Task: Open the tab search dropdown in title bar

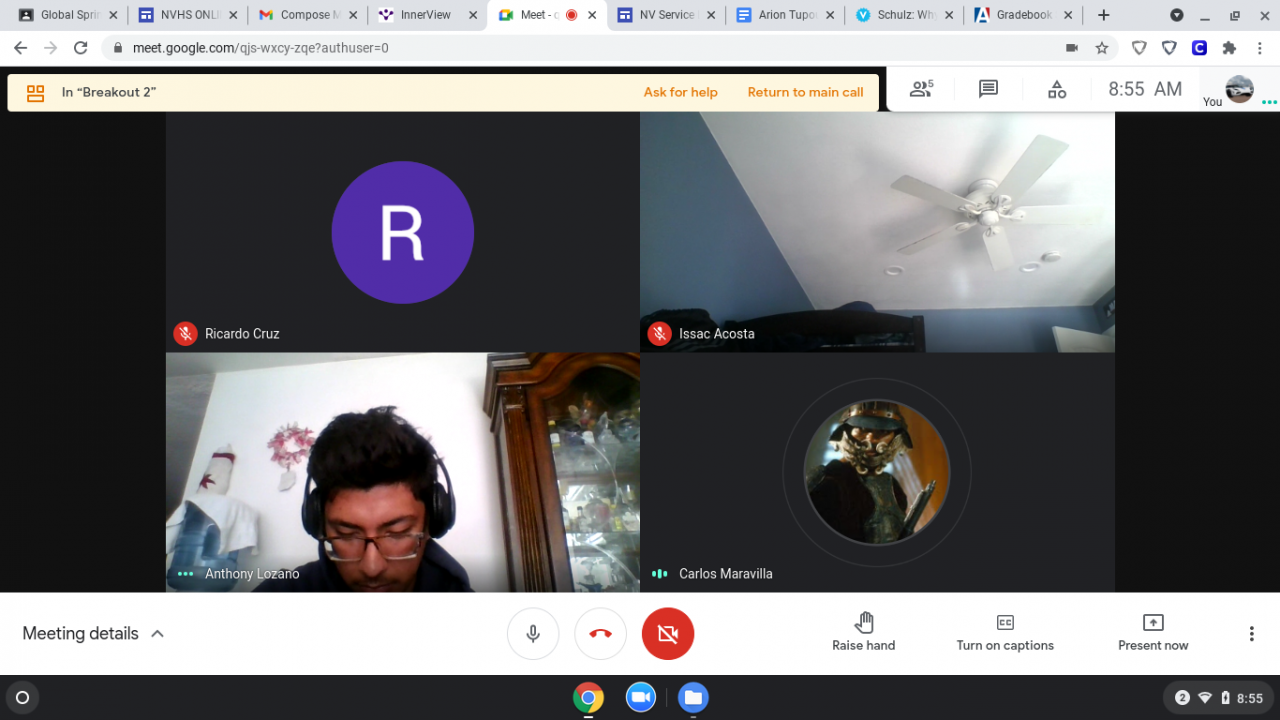Action: pos(1177,15)
